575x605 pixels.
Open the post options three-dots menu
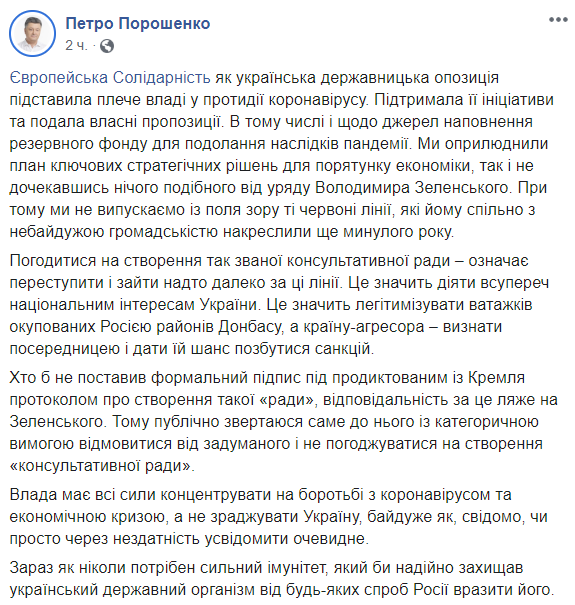[558, 20]
